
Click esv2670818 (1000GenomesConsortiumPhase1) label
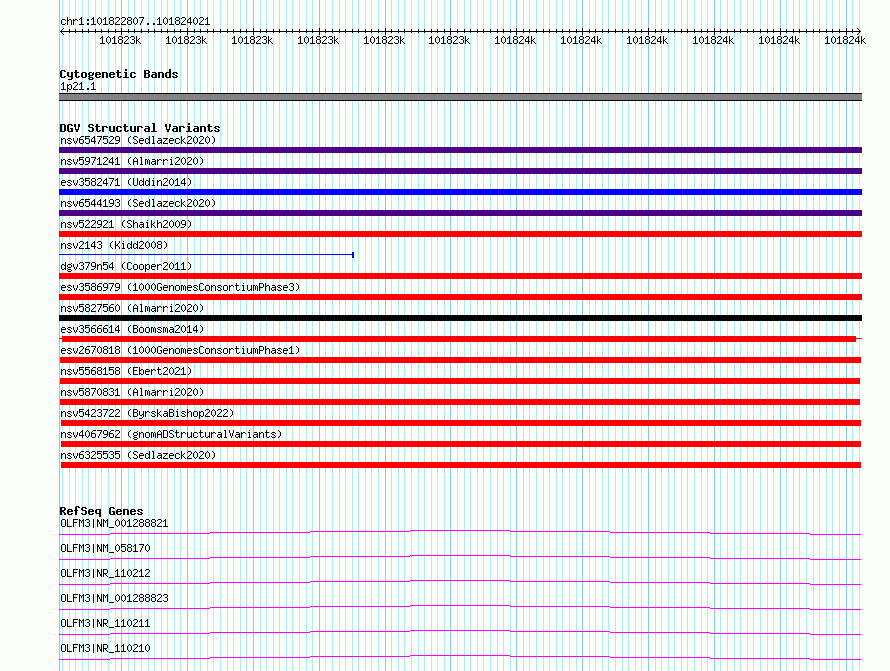click(180, 350)
